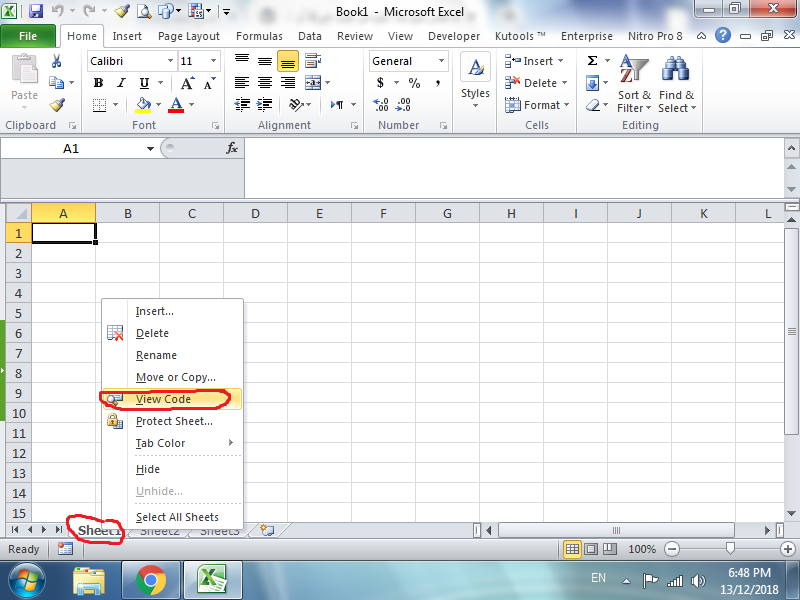This screenshot has height=600, width=800.
Task: Select the Format Painter brush in Clipboard group
Action: (x=57, y=105)
